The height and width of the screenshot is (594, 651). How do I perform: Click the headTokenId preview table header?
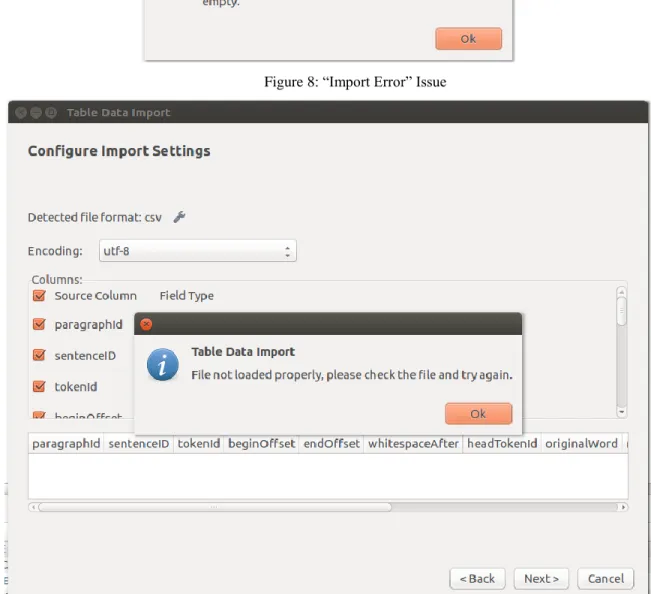click(x=502, y=443)
